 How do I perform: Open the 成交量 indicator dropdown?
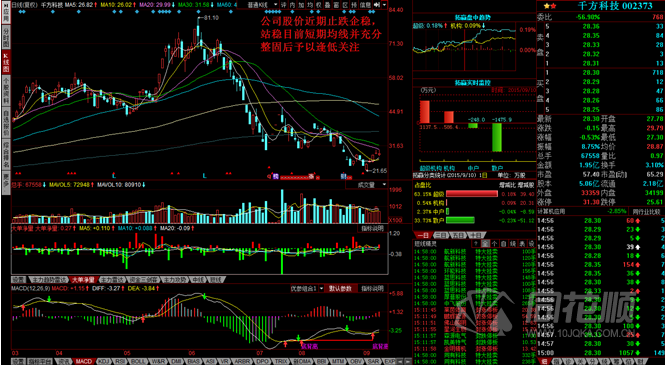point(366,185)
